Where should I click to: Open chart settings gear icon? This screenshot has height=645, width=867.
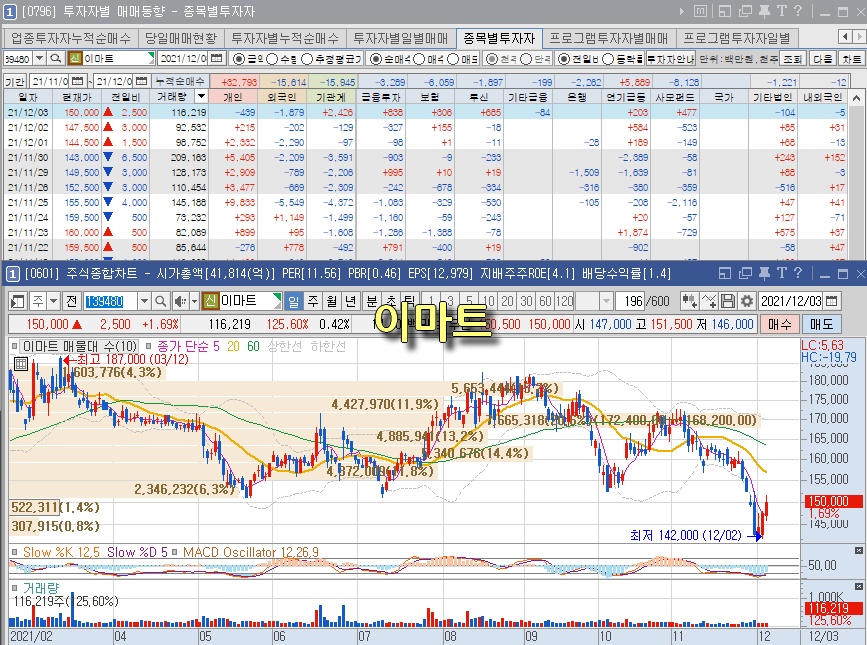746,301
